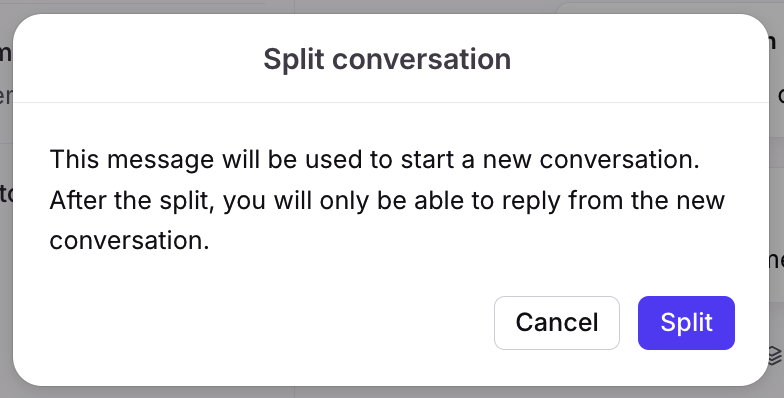This screenshot has width=784, height=398.
Task: Click the stacked layers icon behind the dialog
Action: point(776,356)
